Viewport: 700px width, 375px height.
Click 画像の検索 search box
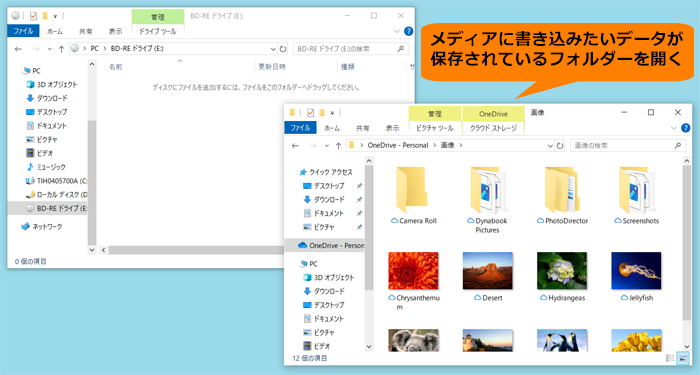pyautogui.click(x=628, y=146)
